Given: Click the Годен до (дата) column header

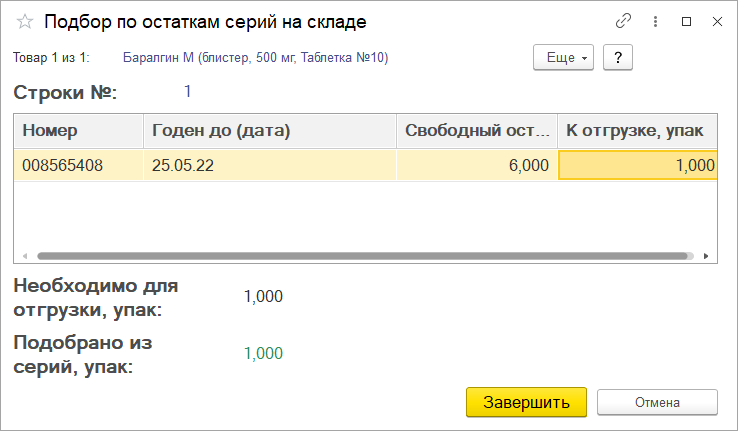Looking at the screenshot, I should click(270, 130).
